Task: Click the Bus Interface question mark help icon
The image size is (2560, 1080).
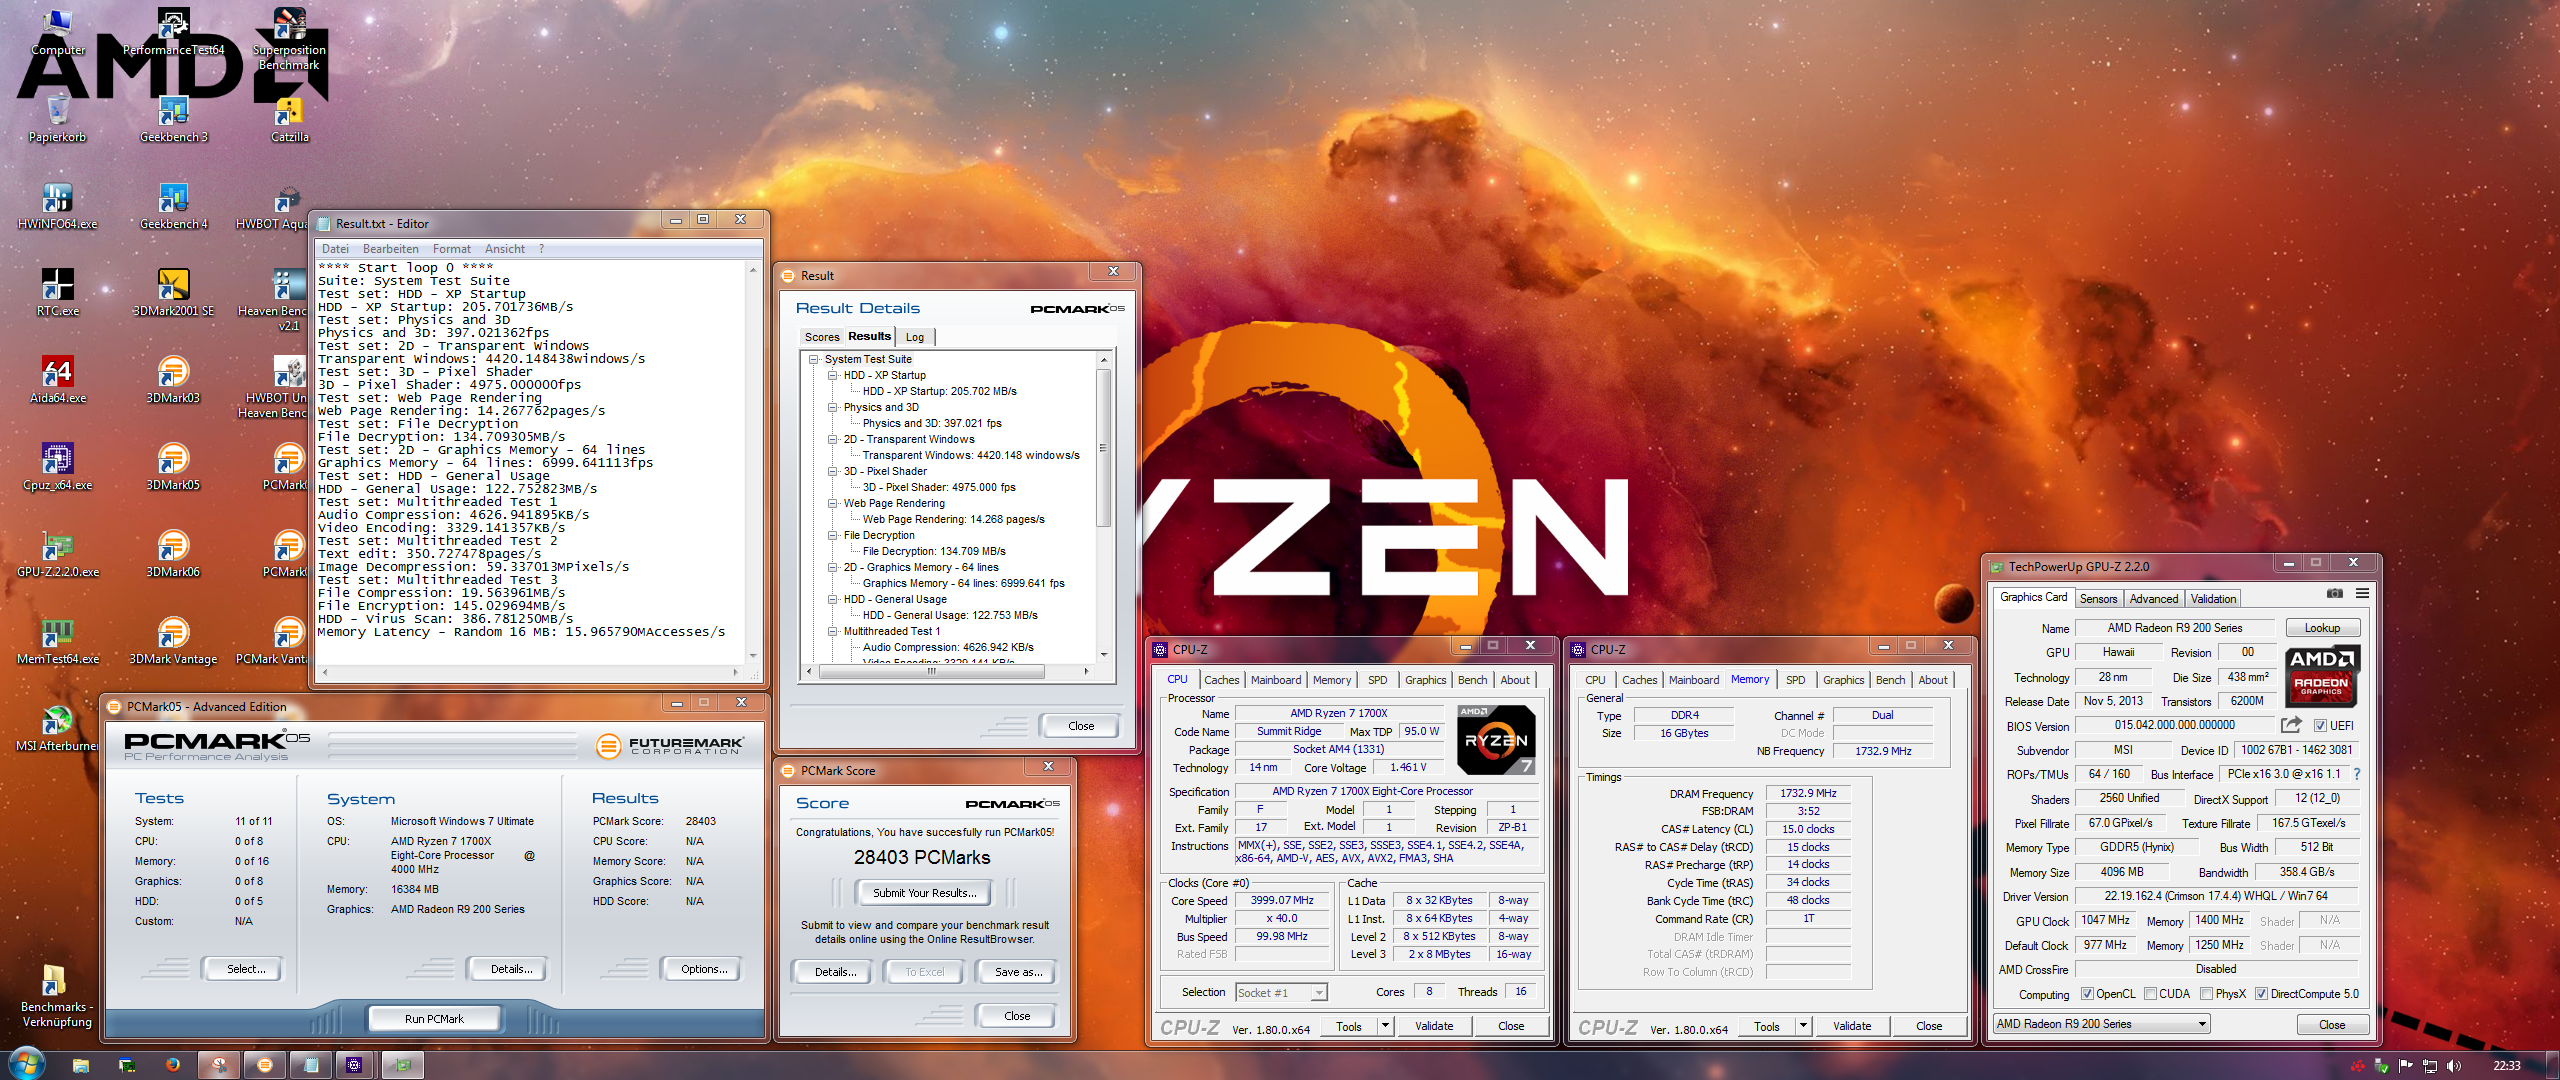Action: tap(2357, 774)
